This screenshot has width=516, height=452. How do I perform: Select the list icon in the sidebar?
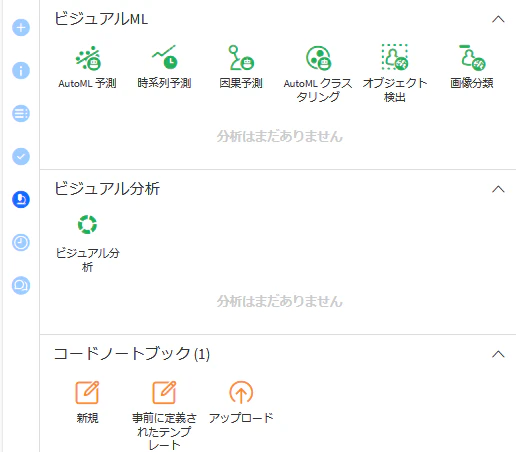21,114
